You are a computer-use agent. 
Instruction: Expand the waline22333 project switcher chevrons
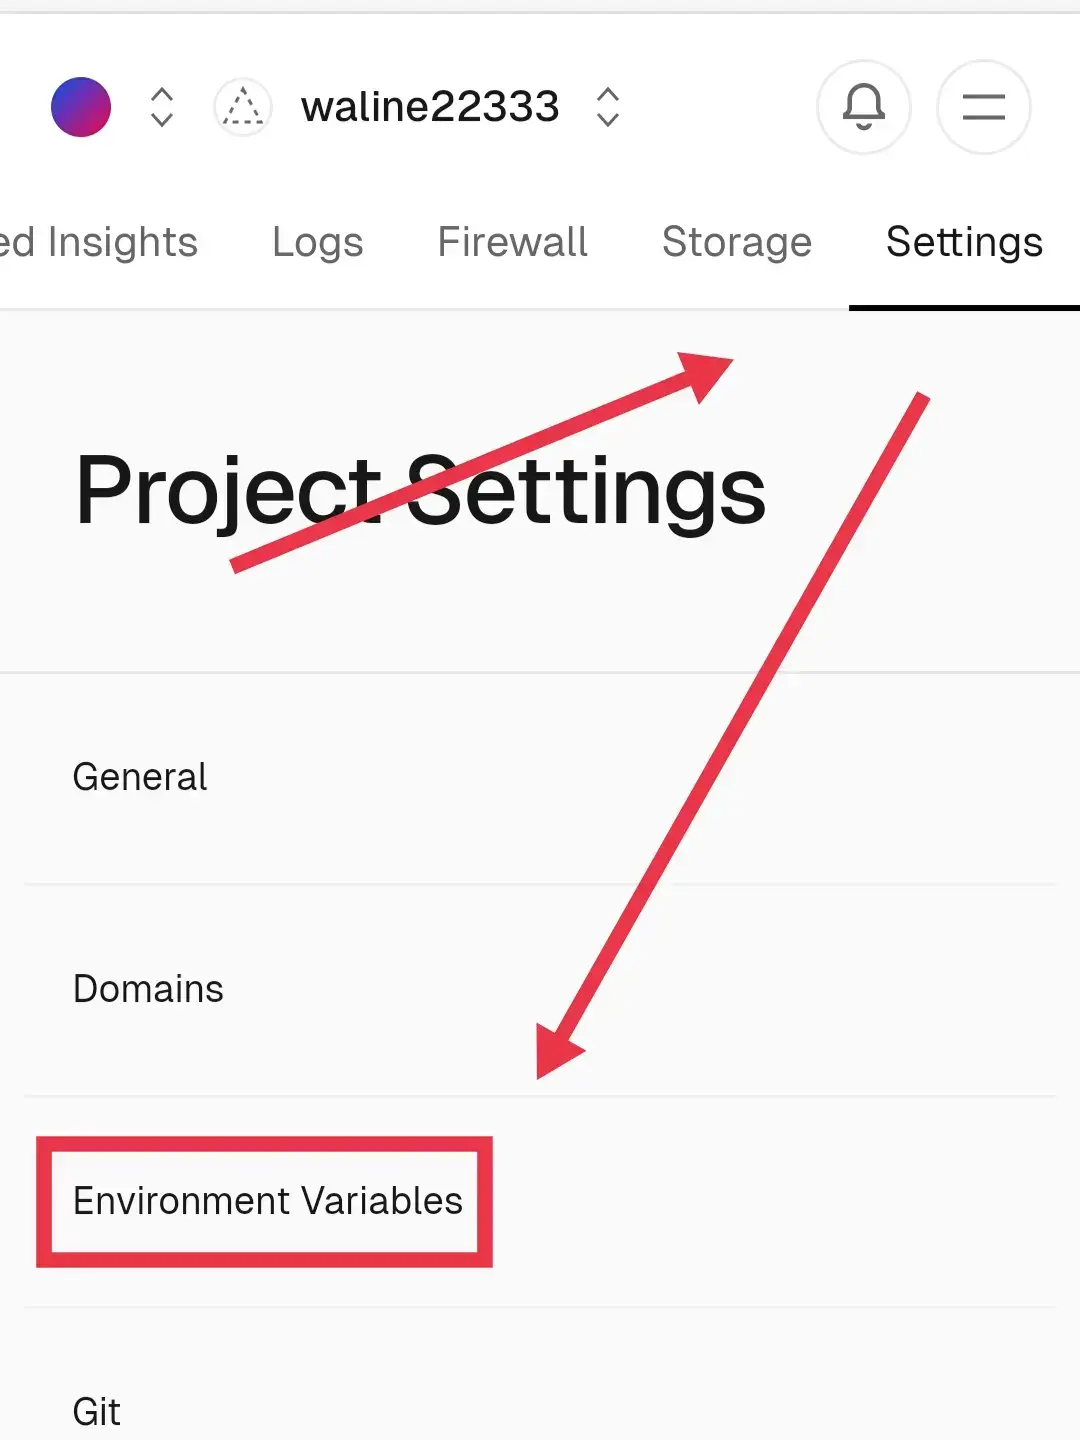click(608, 107)
